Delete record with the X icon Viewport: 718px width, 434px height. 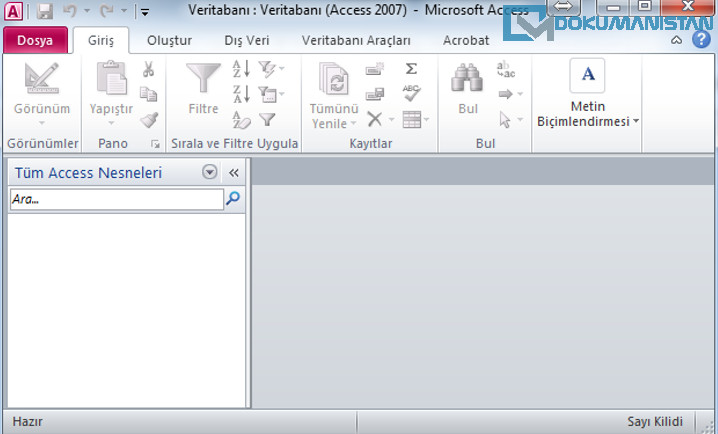(x=375, y=120)
